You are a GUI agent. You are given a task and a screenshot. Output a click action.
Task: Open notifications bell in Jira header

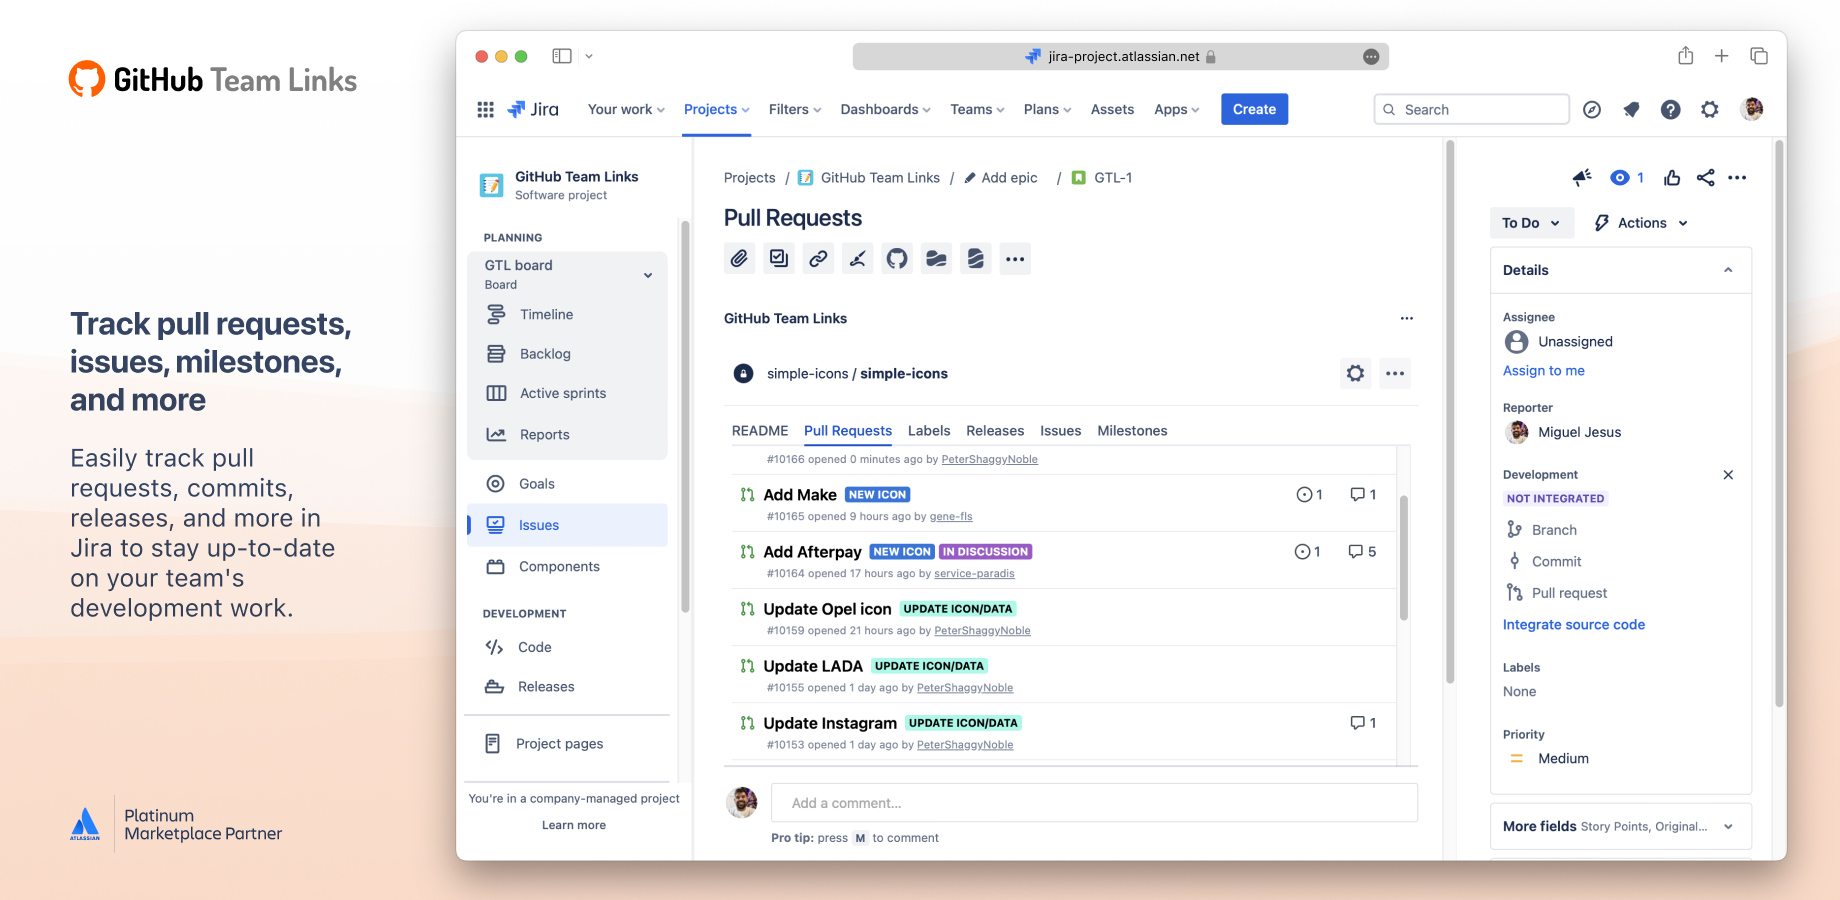coord(1631,110)
